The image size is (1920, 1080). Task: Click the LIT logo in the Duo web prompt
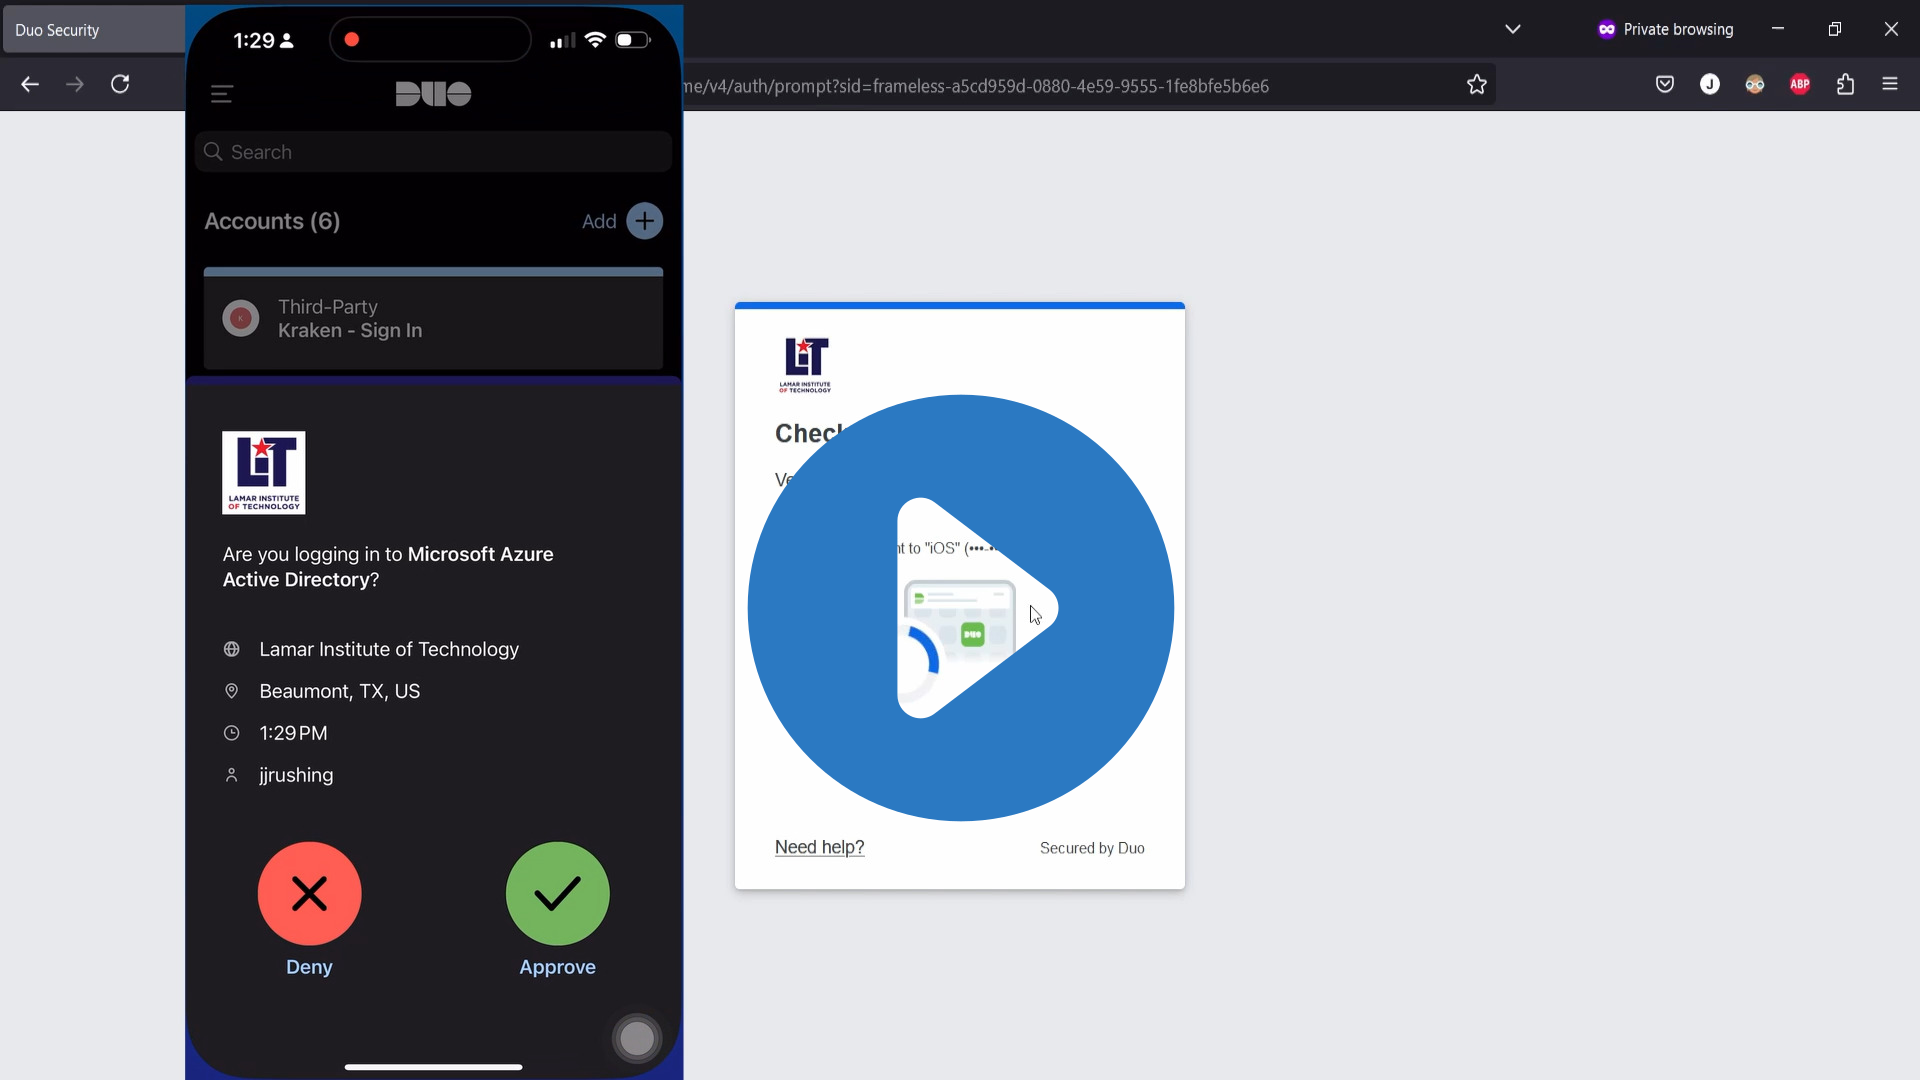point(805,365)
